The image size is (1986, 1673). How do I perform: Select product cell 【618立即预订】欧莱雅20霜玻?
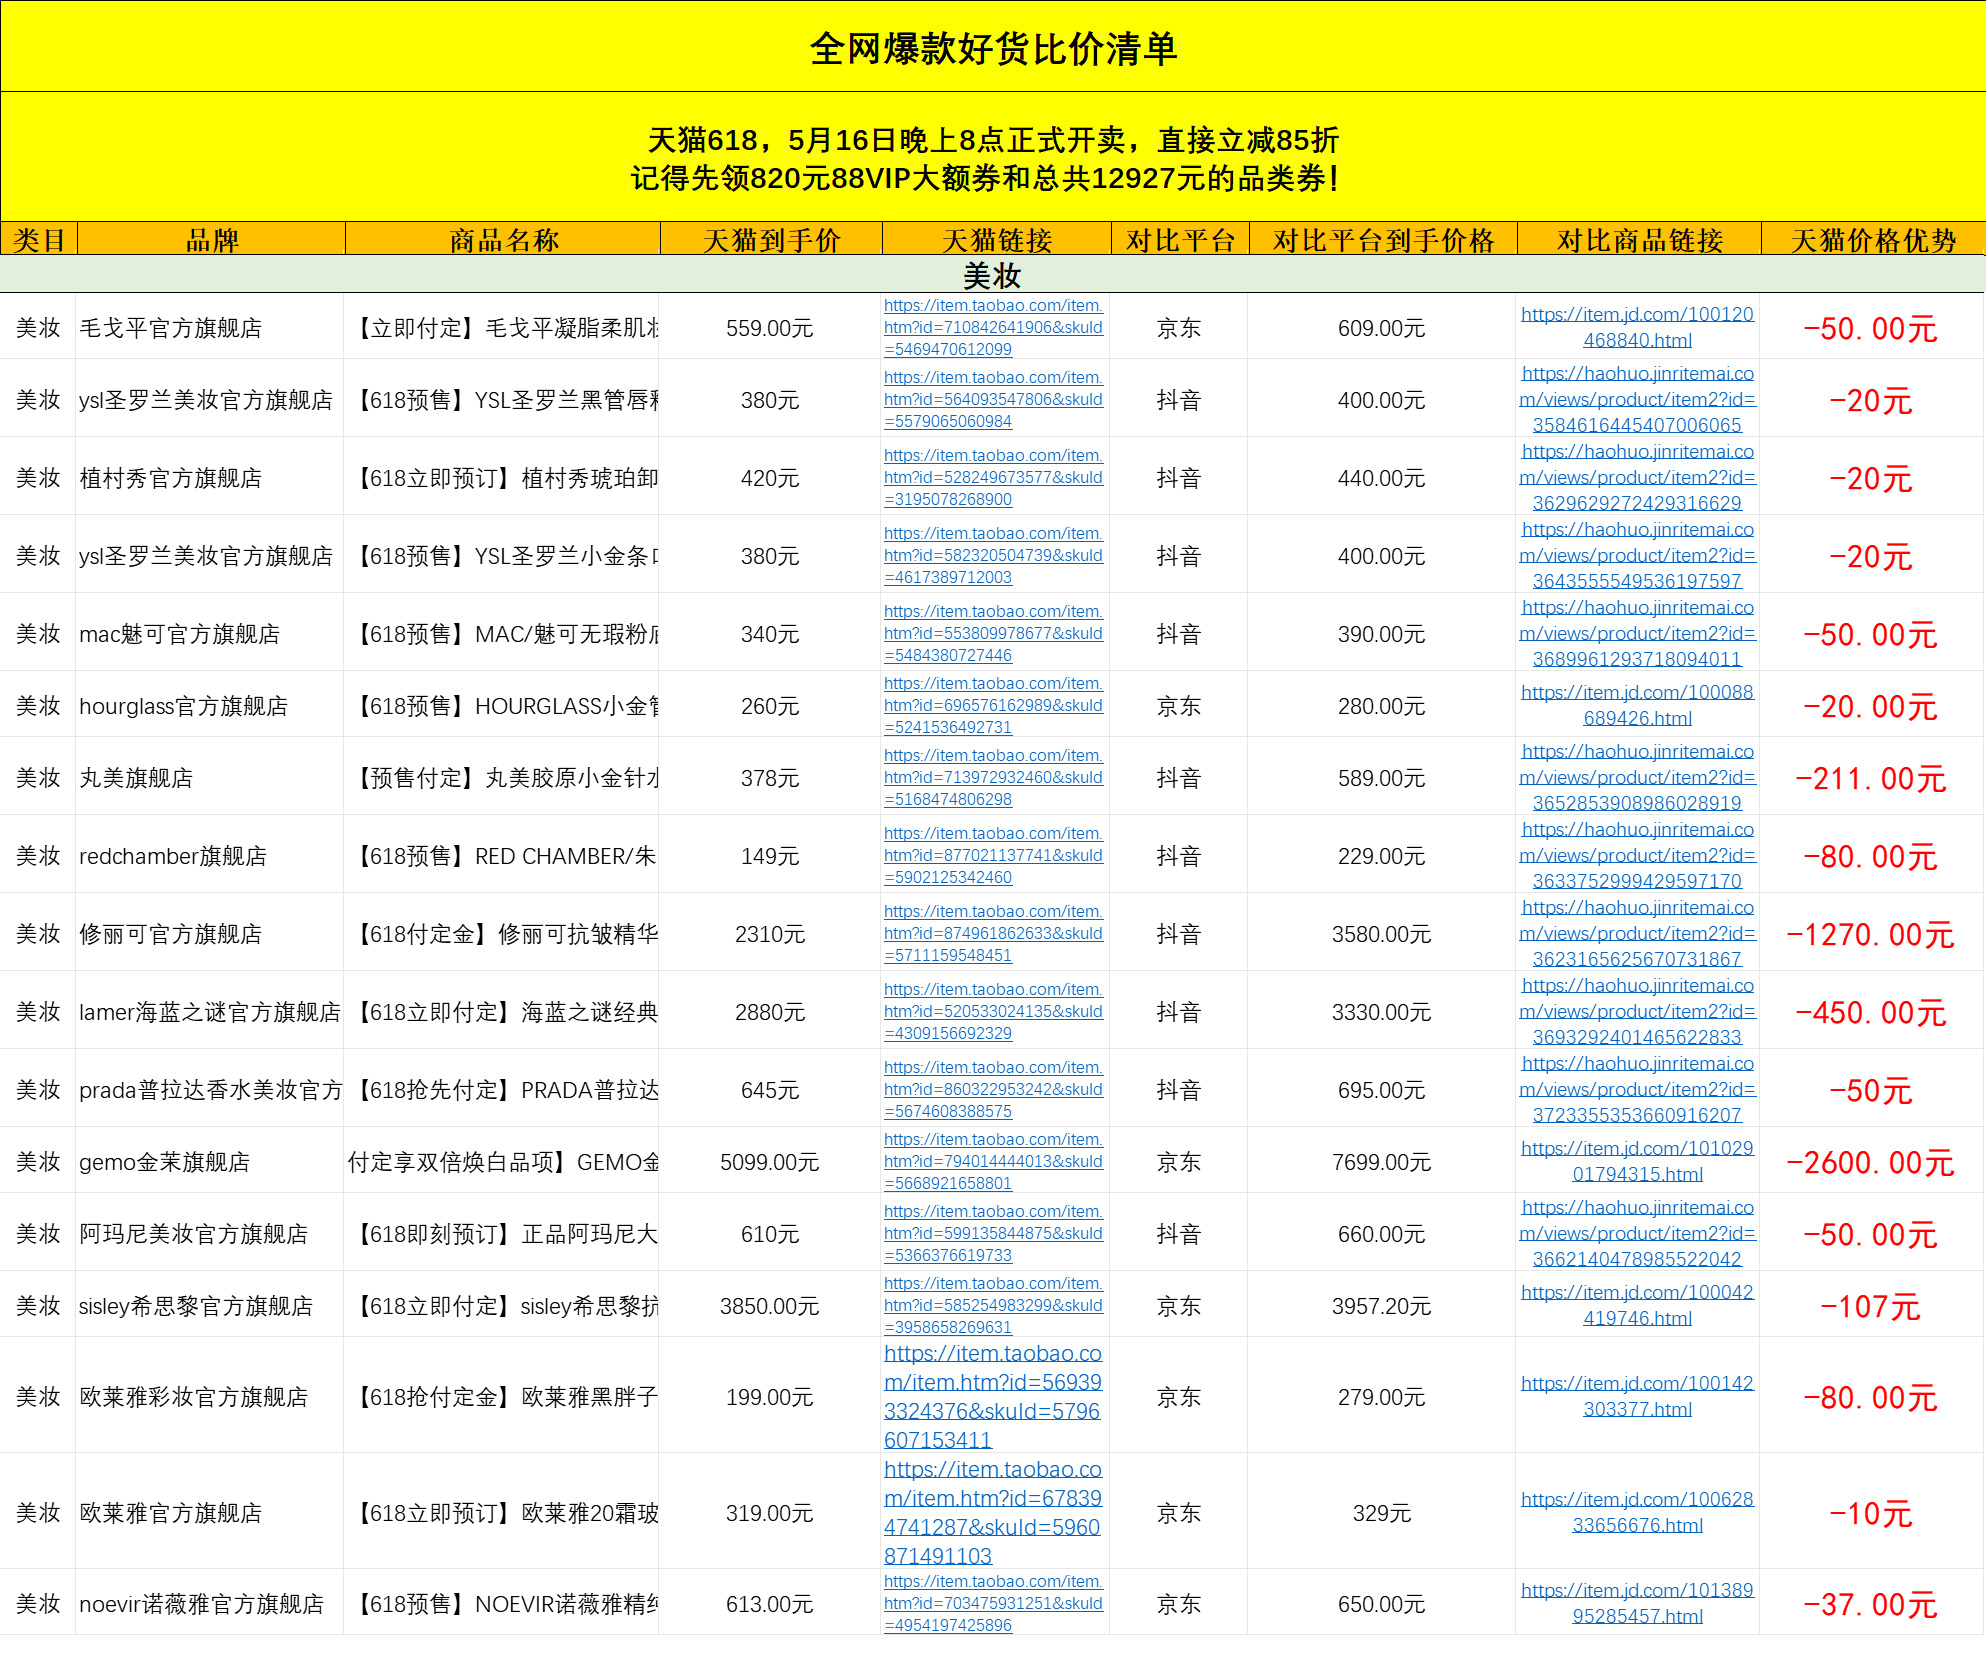pyautogui.click(x=502, y=1513)
